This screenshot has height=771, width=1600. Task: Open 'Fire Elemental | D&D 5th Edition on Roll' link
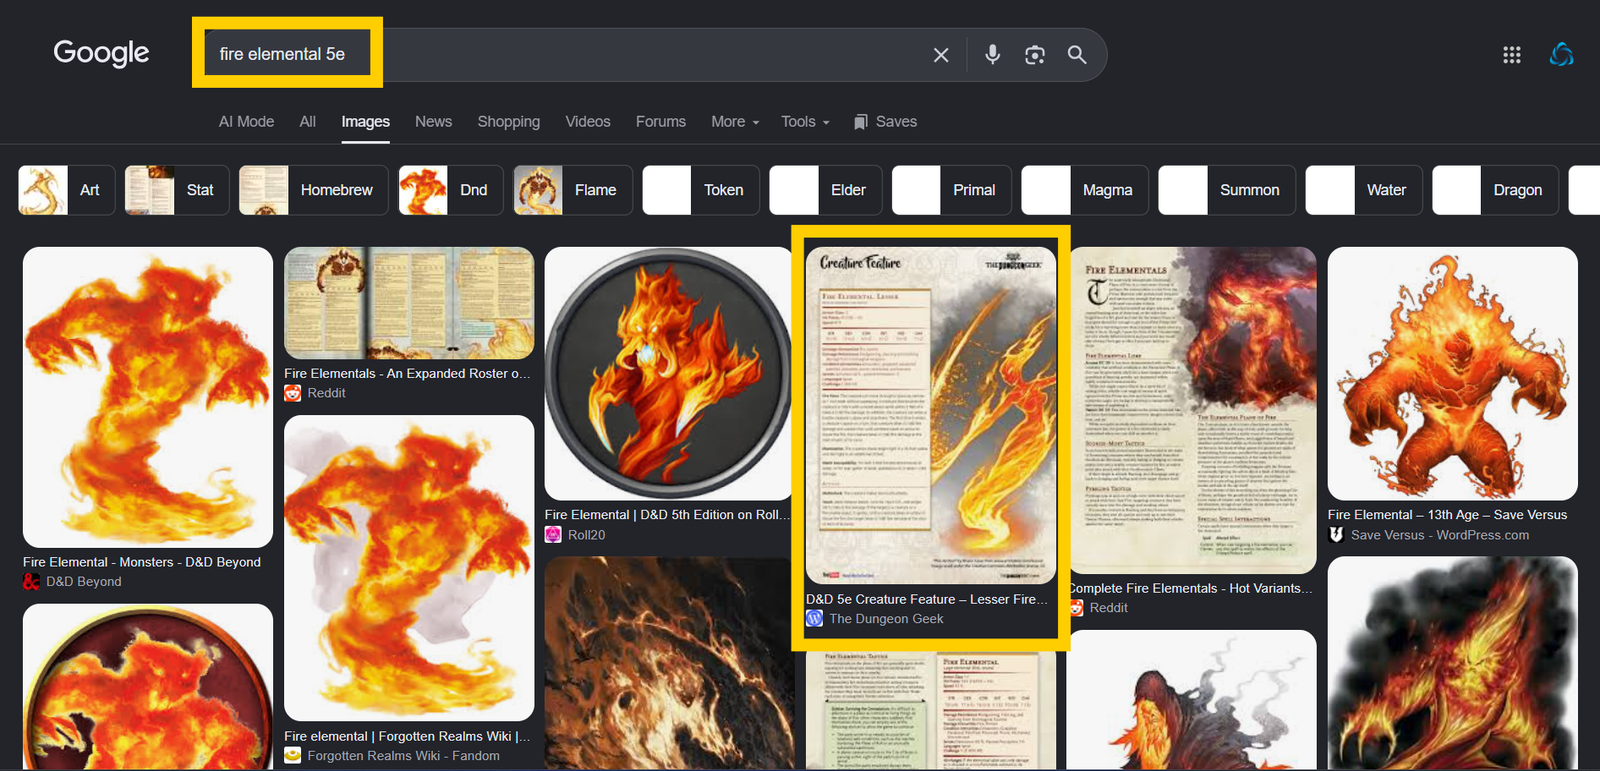click(667, 515)
